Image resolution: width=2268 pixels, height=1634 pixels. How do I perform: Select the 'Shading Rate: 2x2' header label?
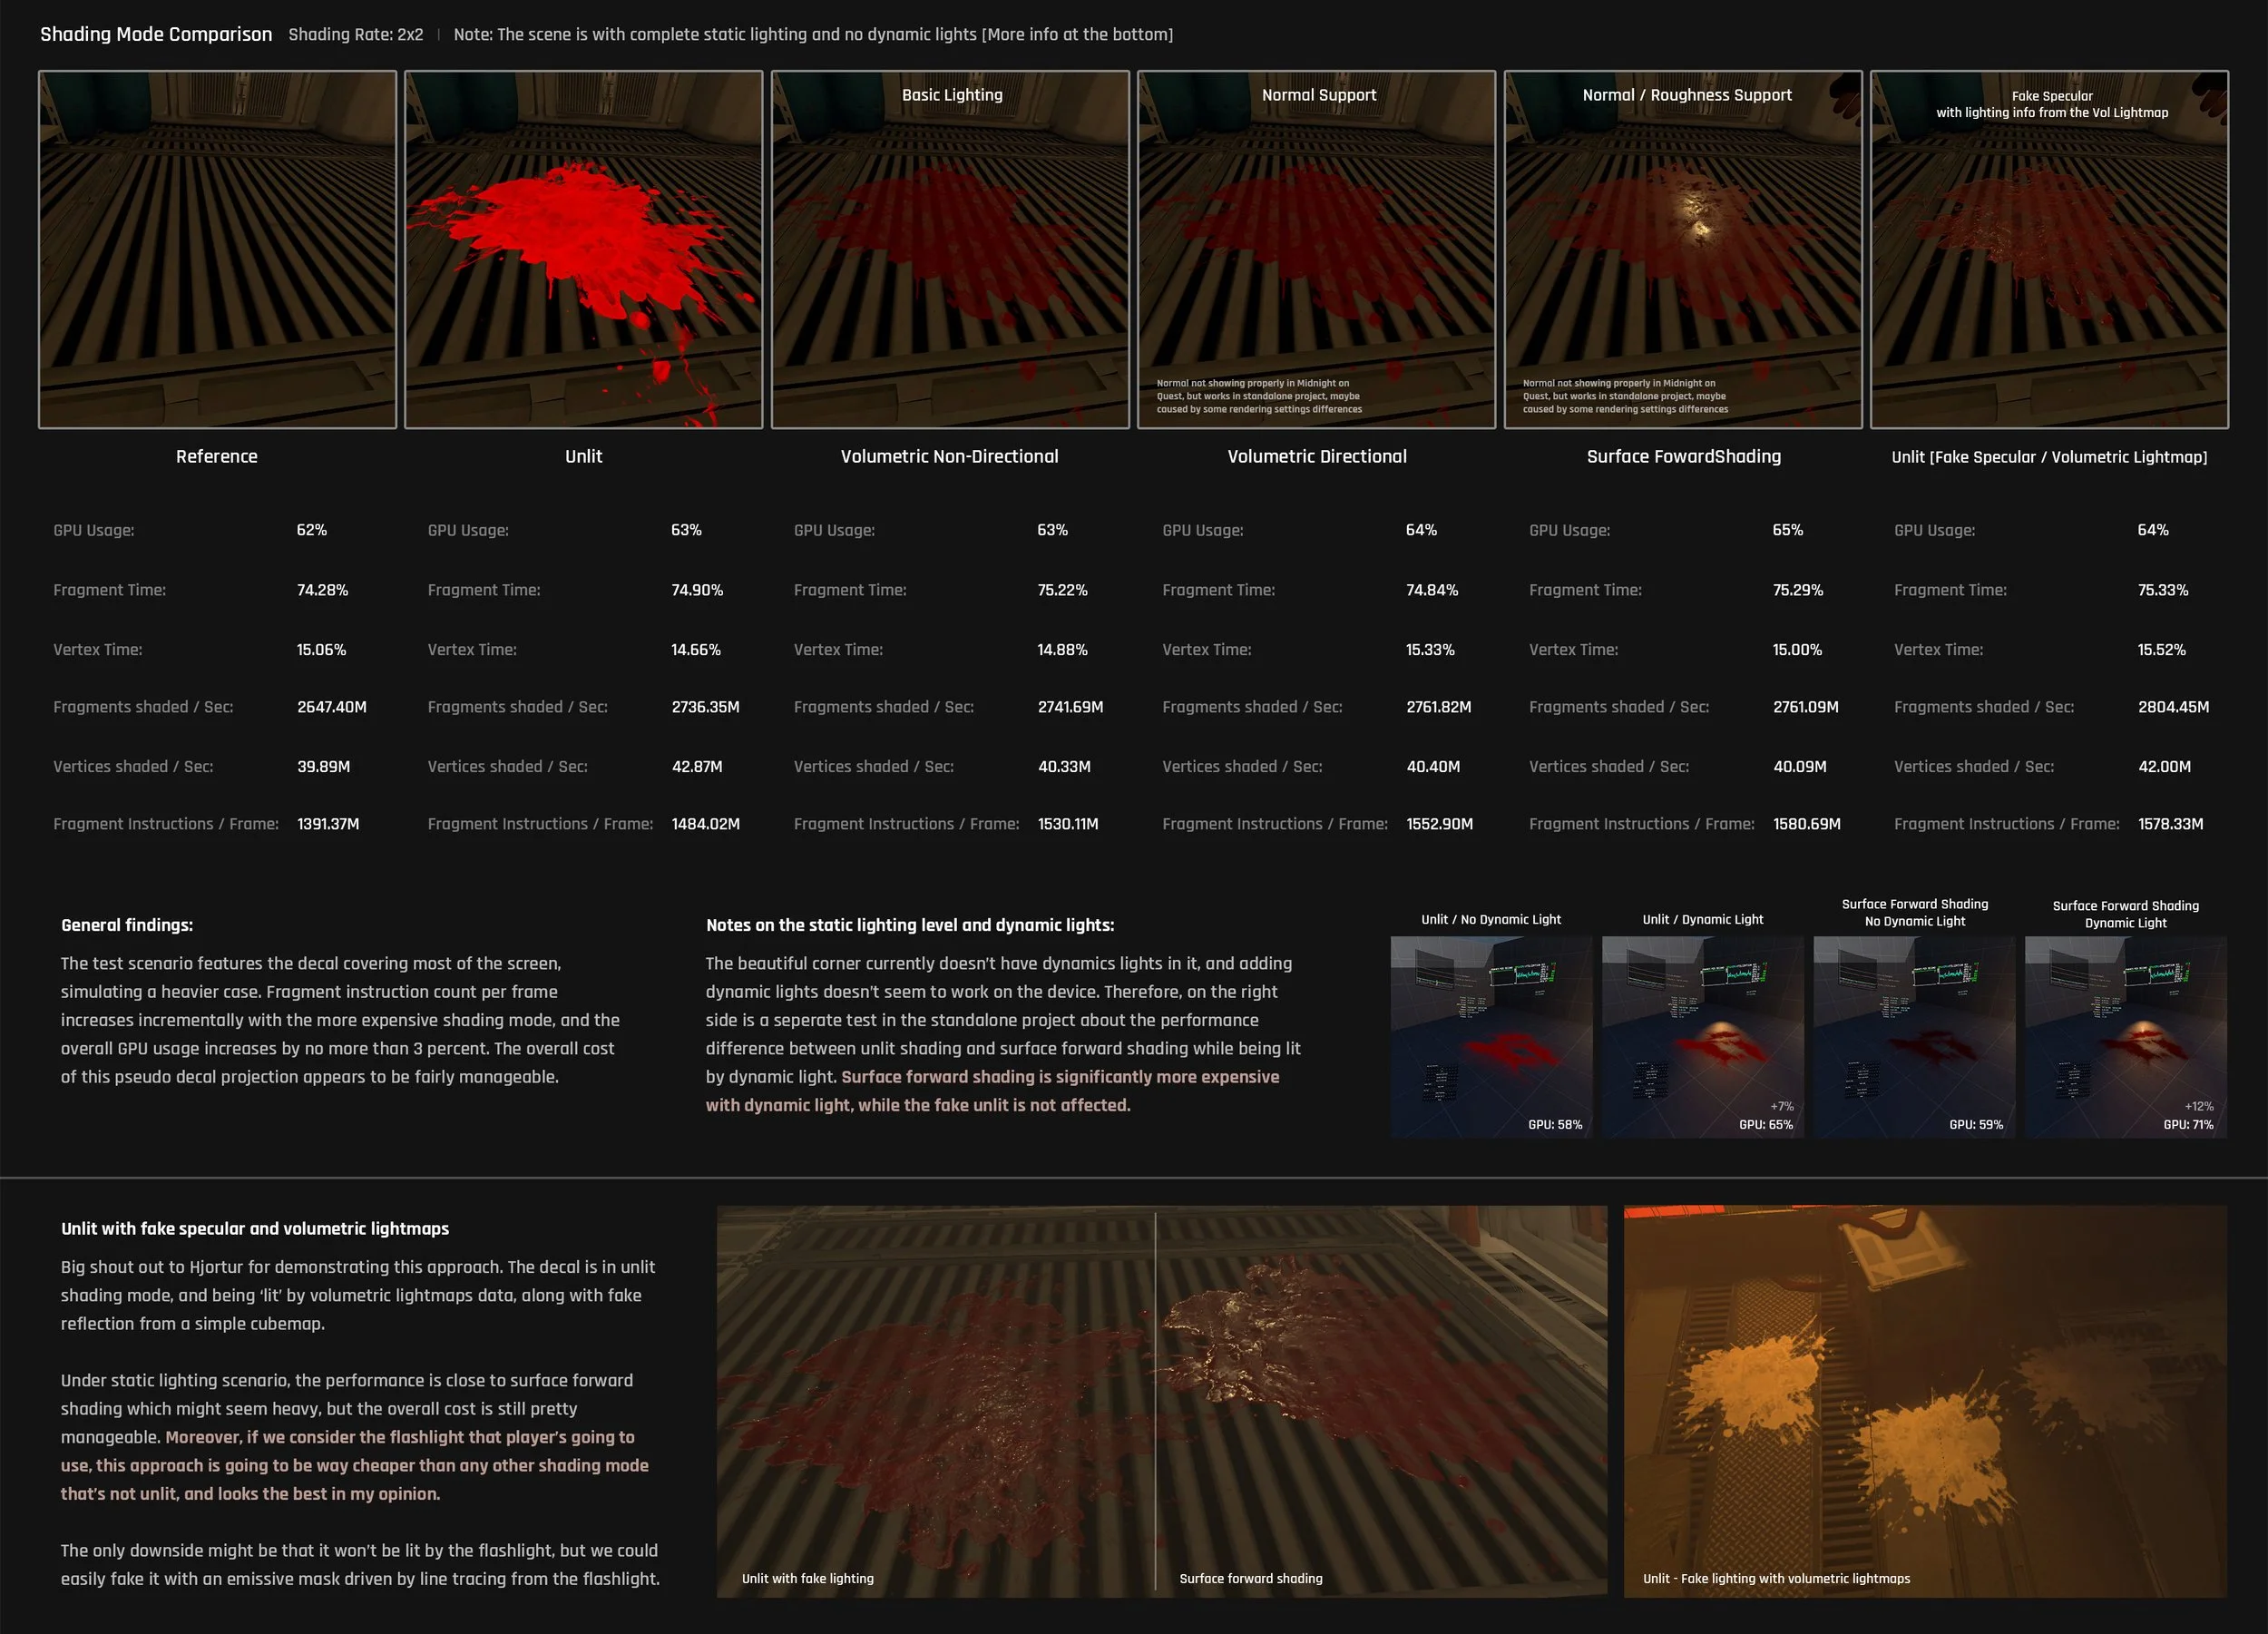pos(355,34)
